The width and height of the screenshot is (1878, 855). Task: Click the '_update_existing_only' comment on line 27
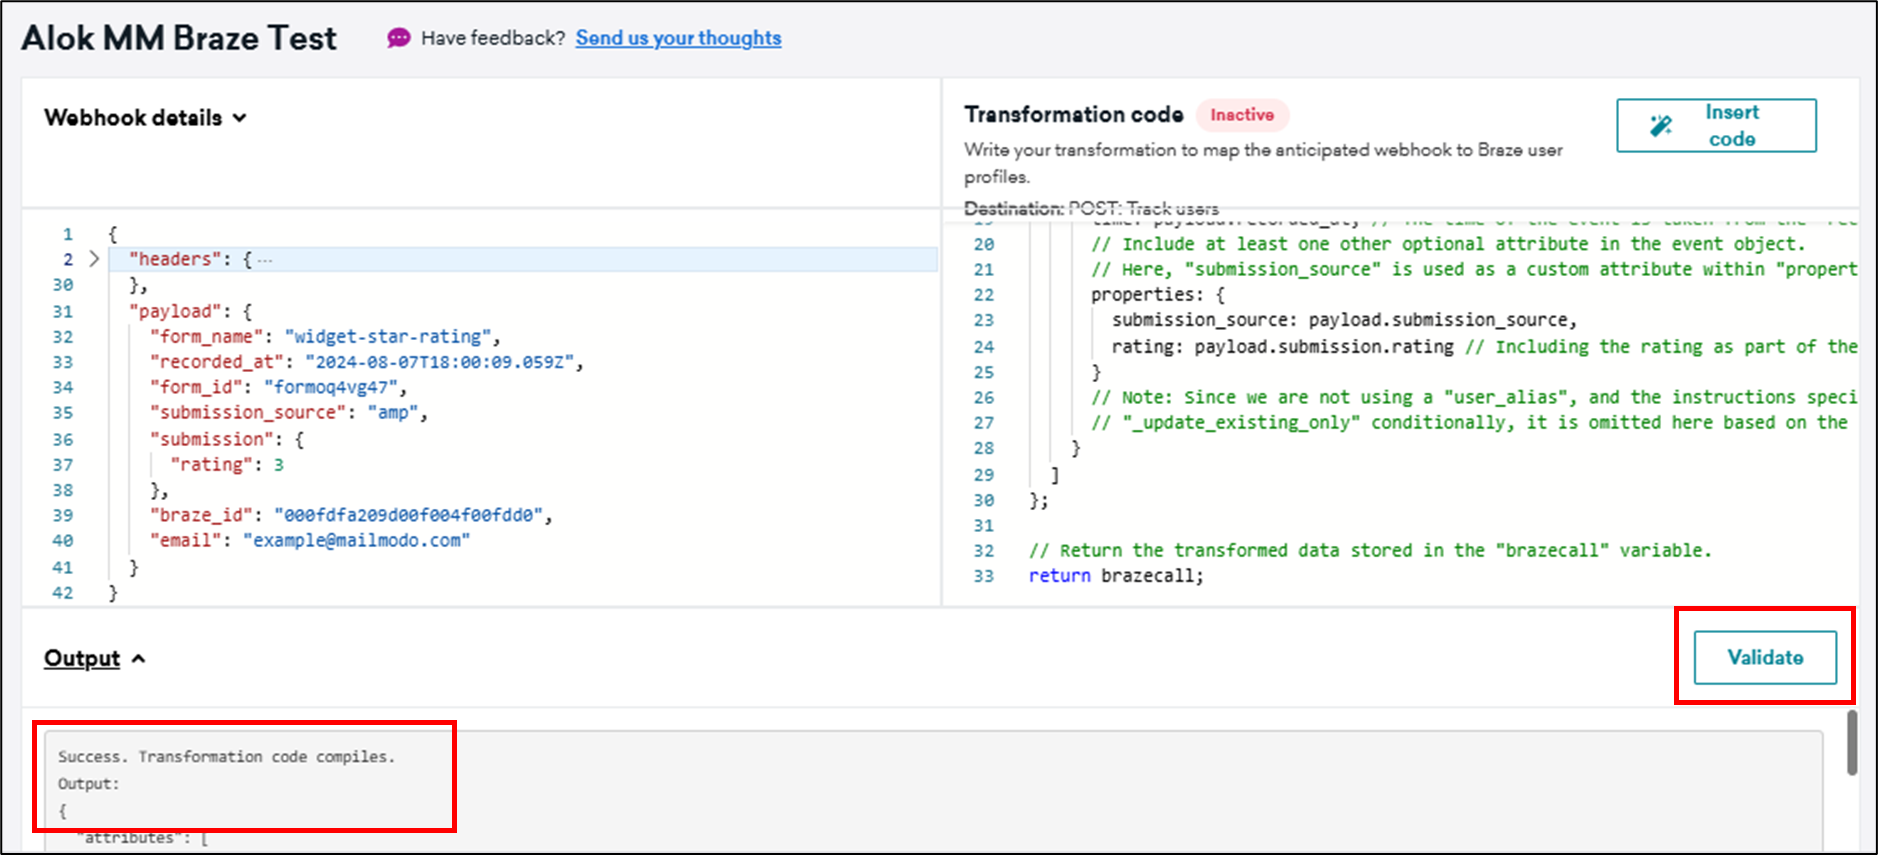1469,422
